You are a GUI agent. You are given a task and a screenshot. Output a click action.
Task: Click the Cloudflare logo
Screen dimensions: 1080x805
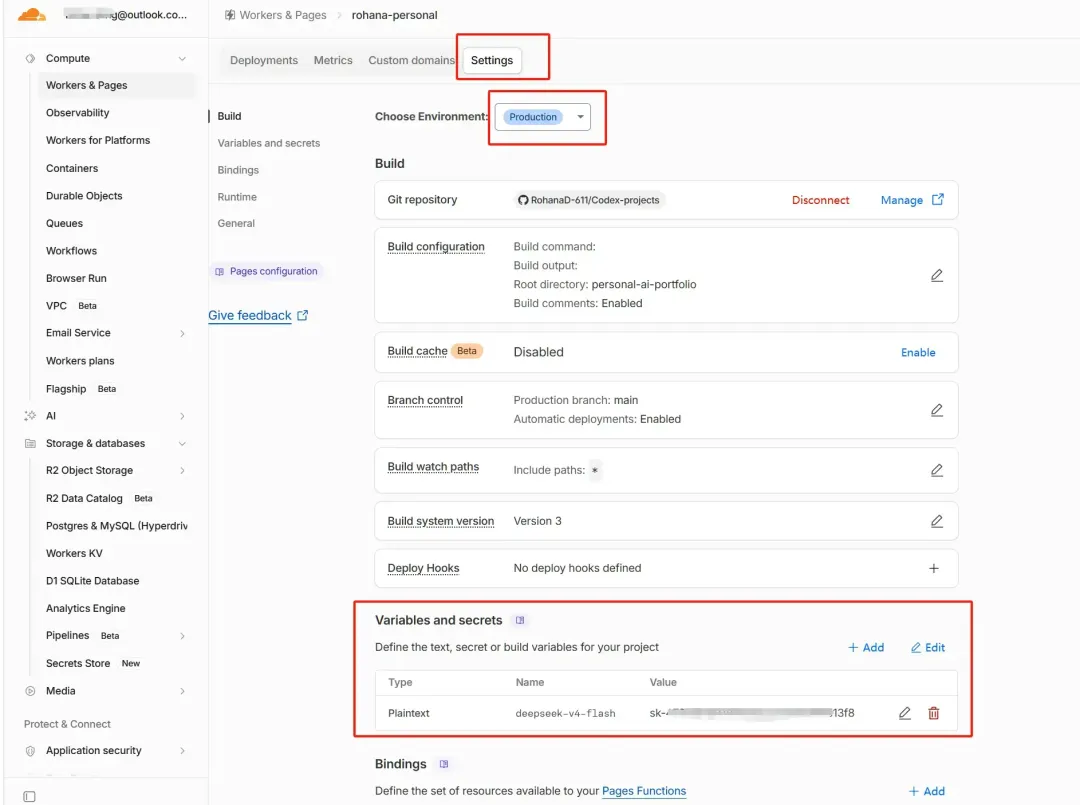[x=32, y=14]
